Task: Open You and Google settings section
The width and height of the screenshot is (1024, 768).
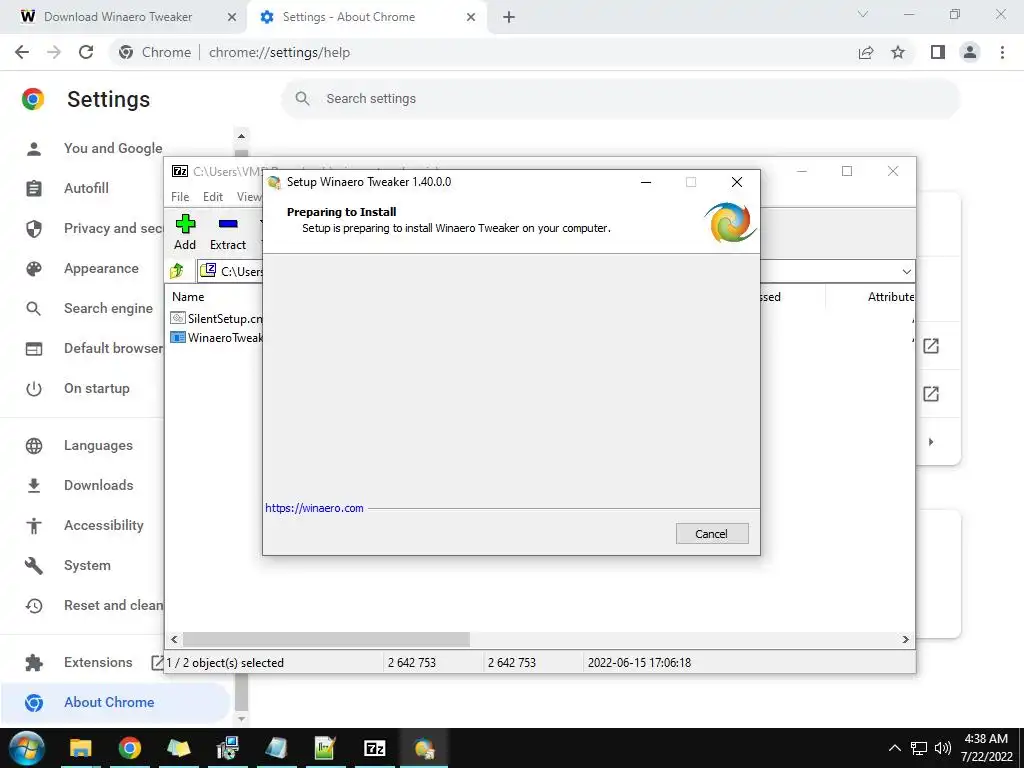Action: [x=113, y=148]
